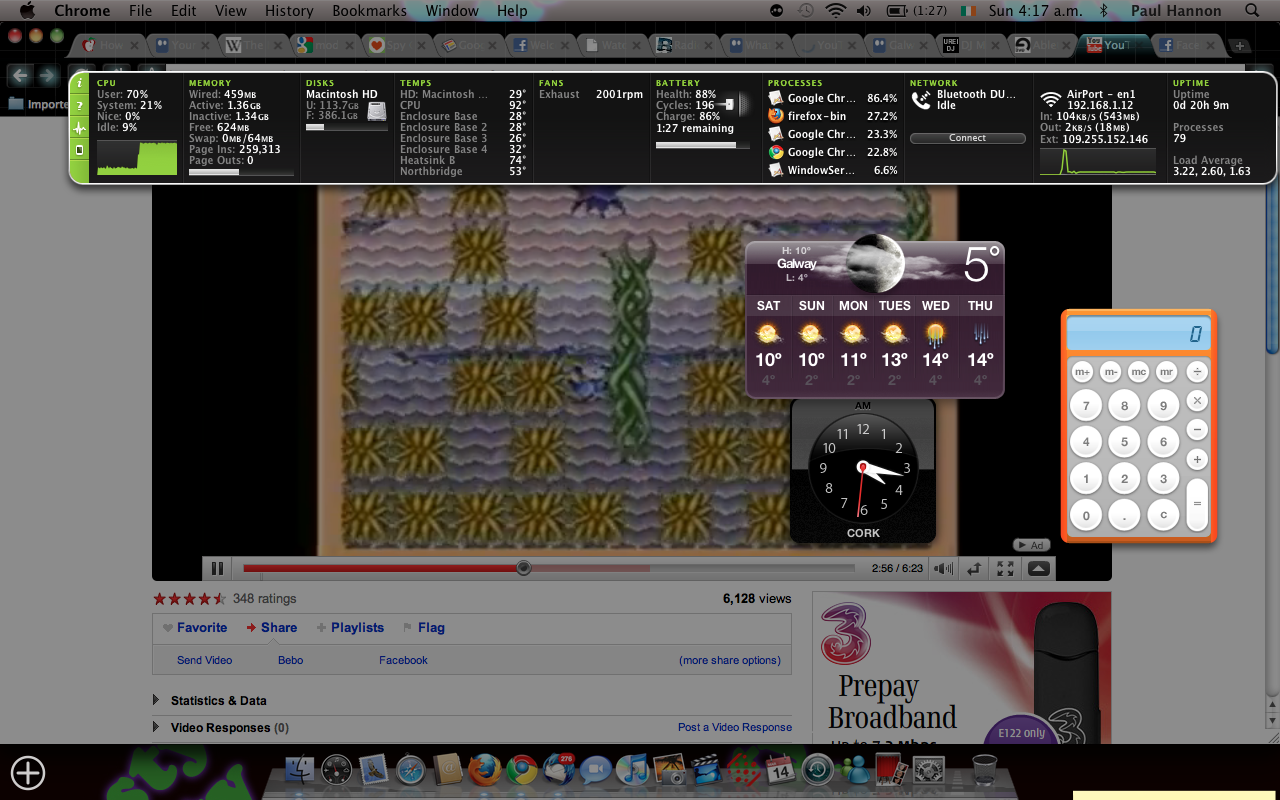This screenshot has width=1280, height=800.
Task: Open Finder from the Dock
Action: coord(300,770)
